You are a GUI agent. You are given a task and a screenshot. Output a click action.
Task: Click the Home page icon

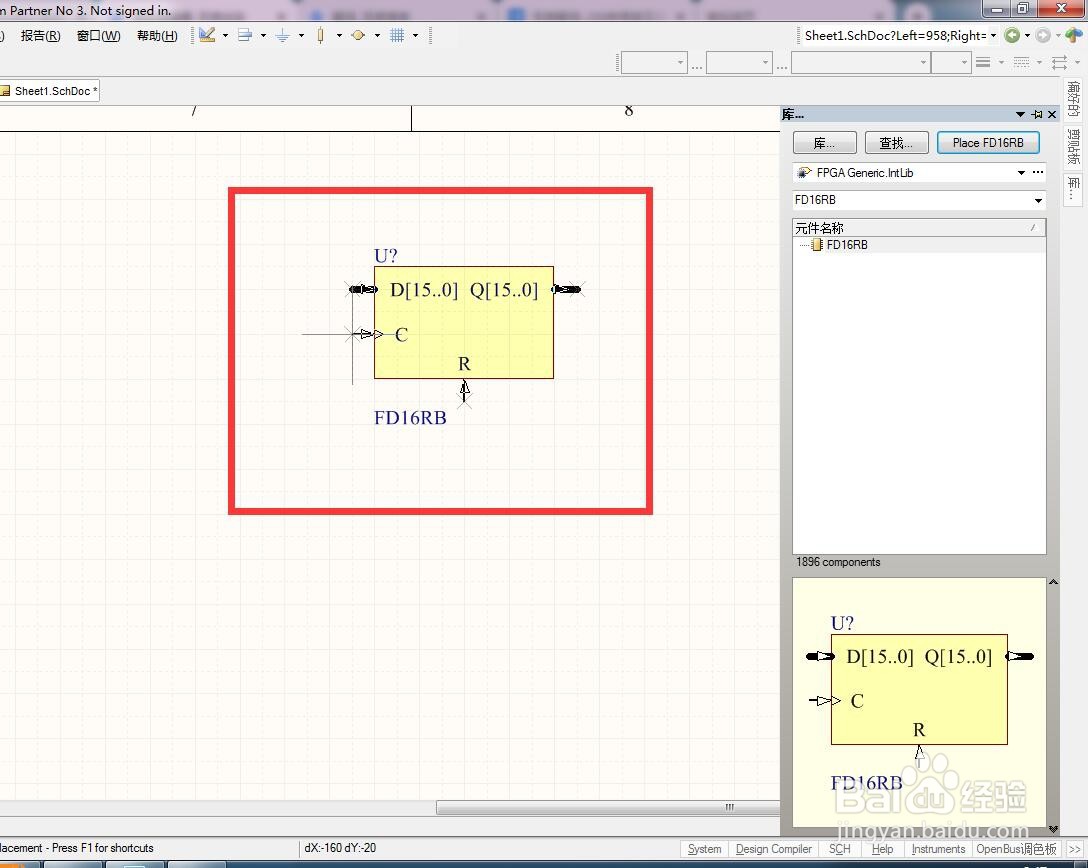click(x=1074, y=35)
